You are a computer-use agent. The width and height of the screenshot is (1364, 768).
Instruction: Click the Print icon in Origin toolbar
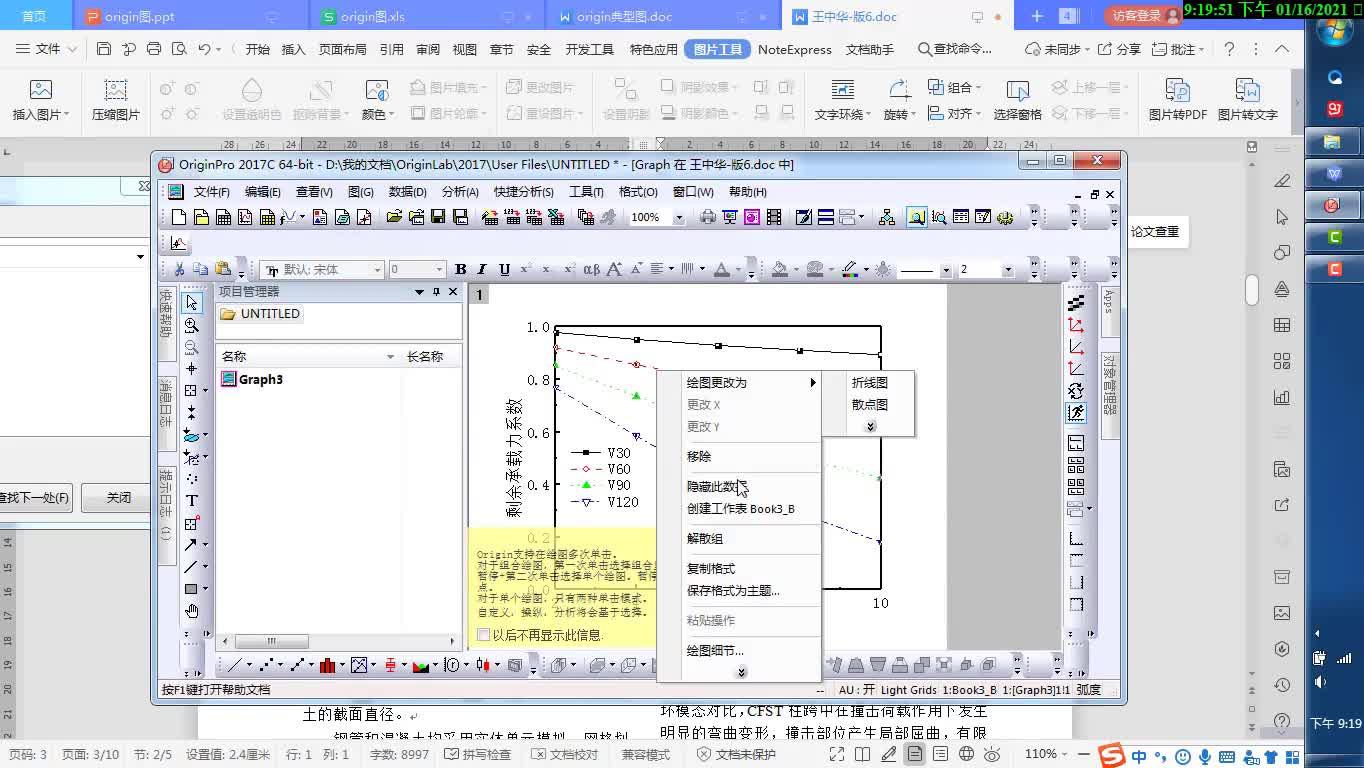pyautogui.click(x=708, y=217)
